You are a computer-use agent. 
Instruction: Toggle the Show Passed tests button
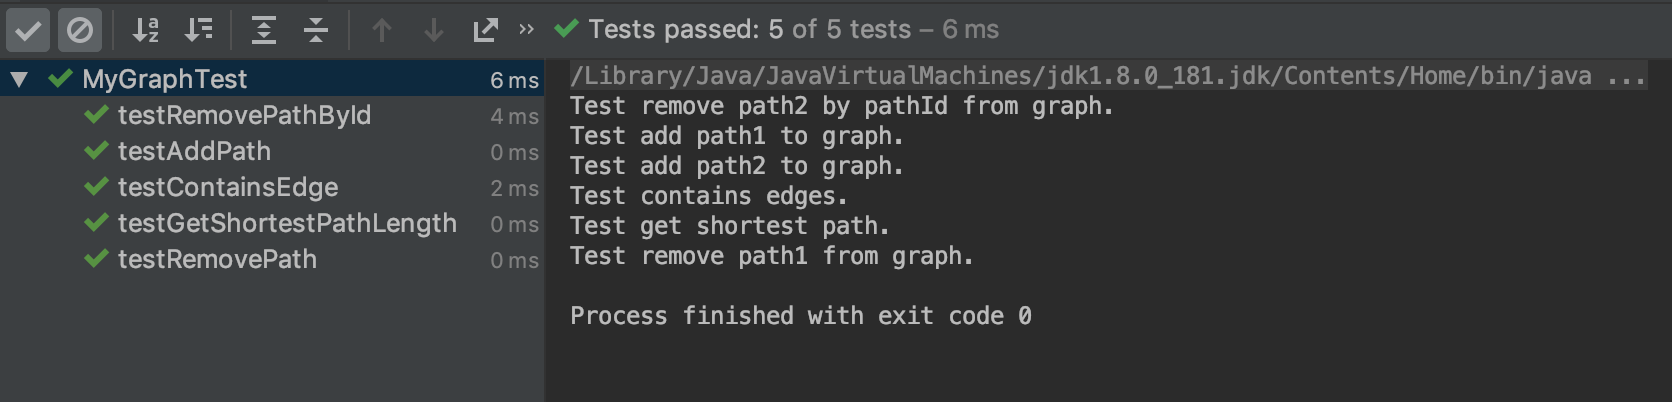click(x=28, y=31)
